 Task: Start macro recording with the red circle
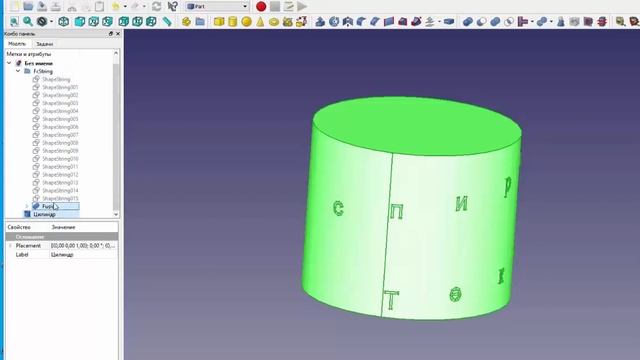click(x=261, y=6)
